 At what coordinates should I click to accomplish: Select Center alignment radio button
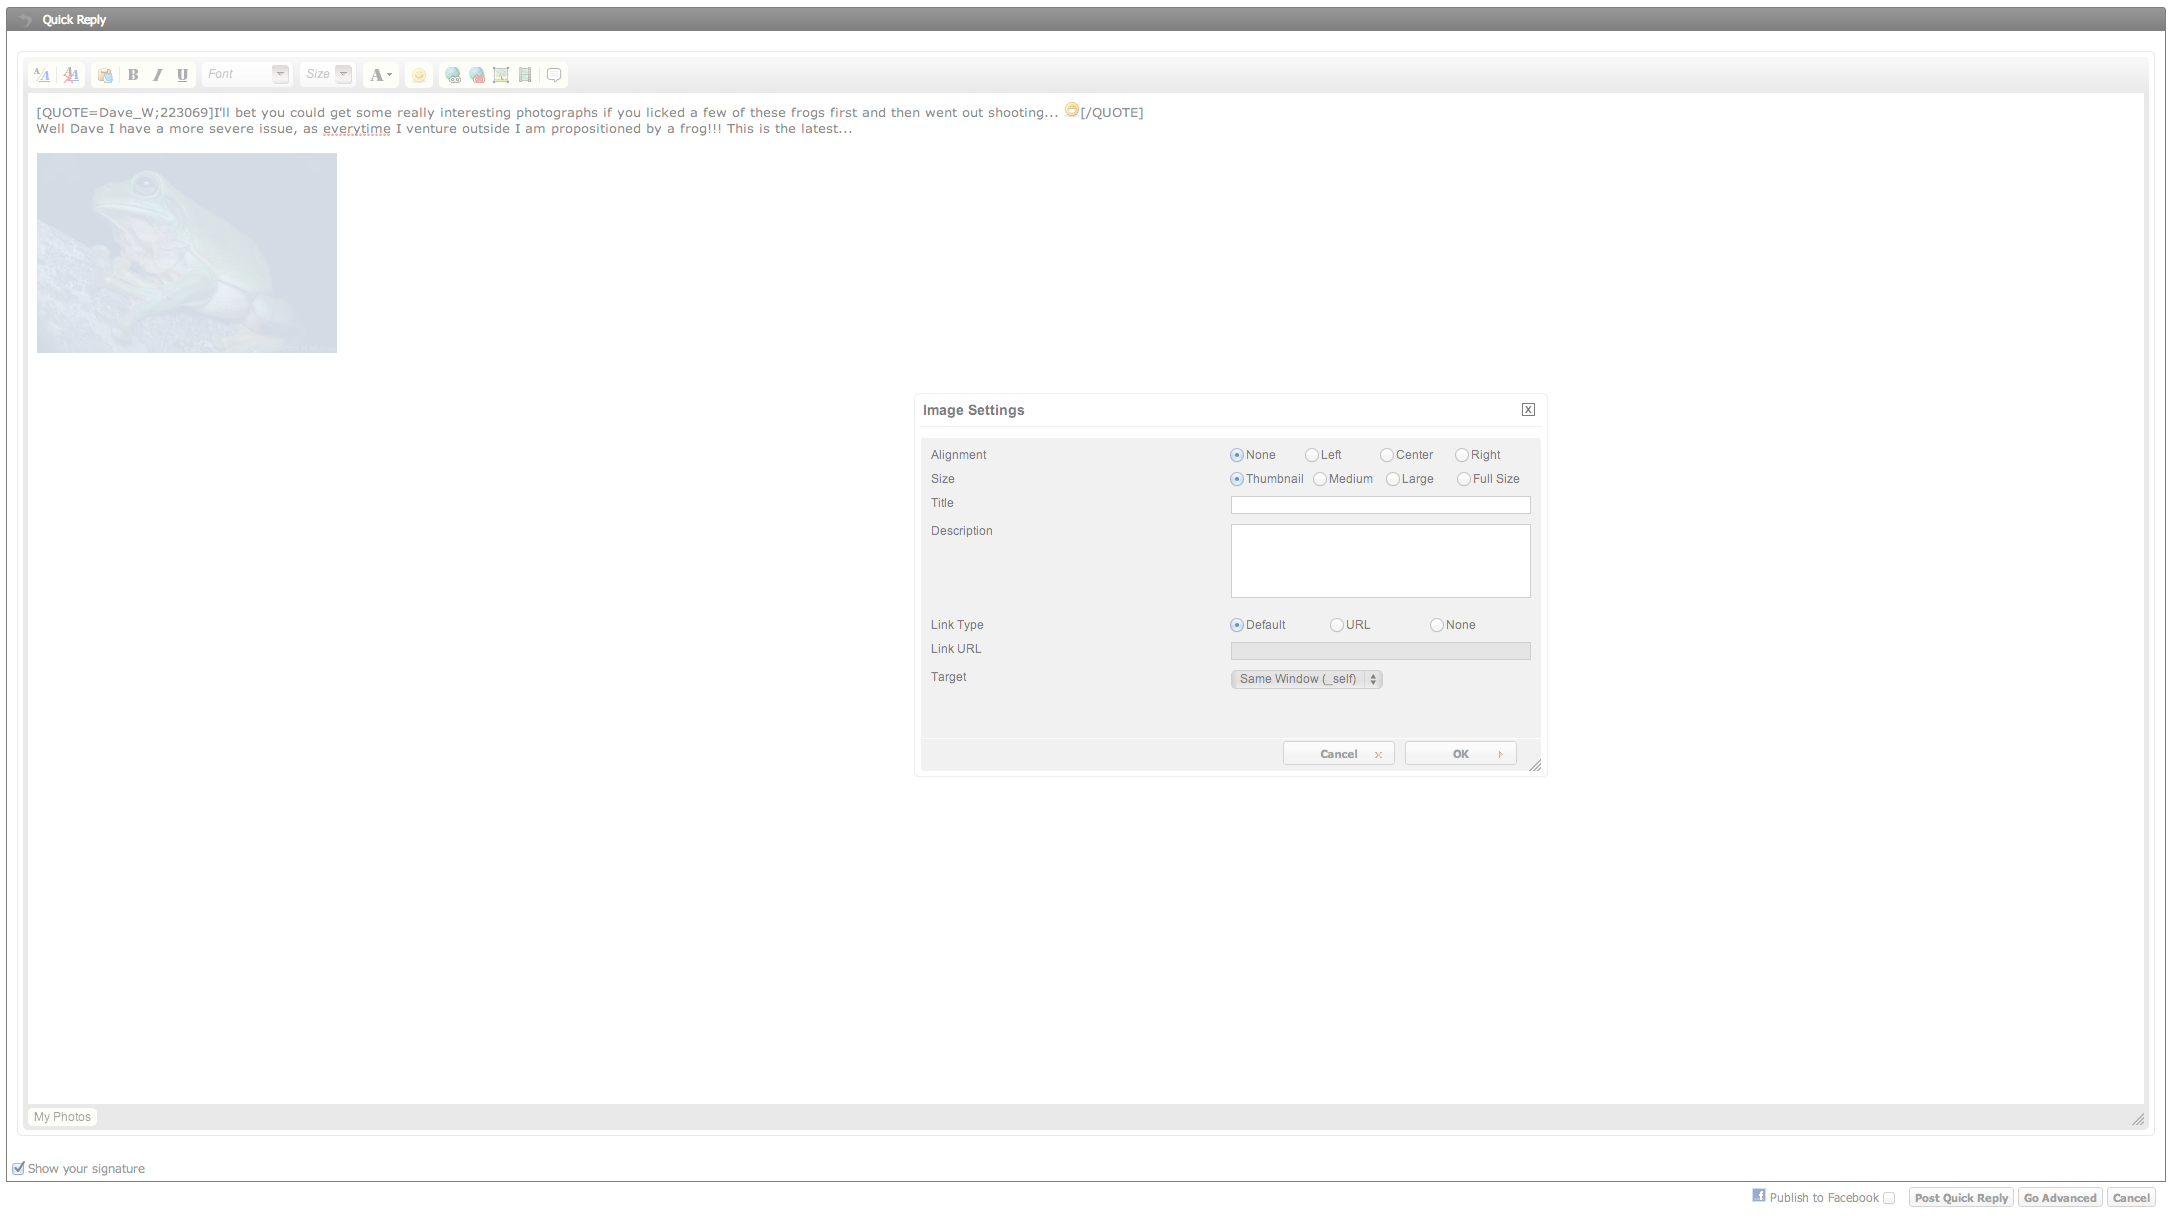(x=1387, y=455)
